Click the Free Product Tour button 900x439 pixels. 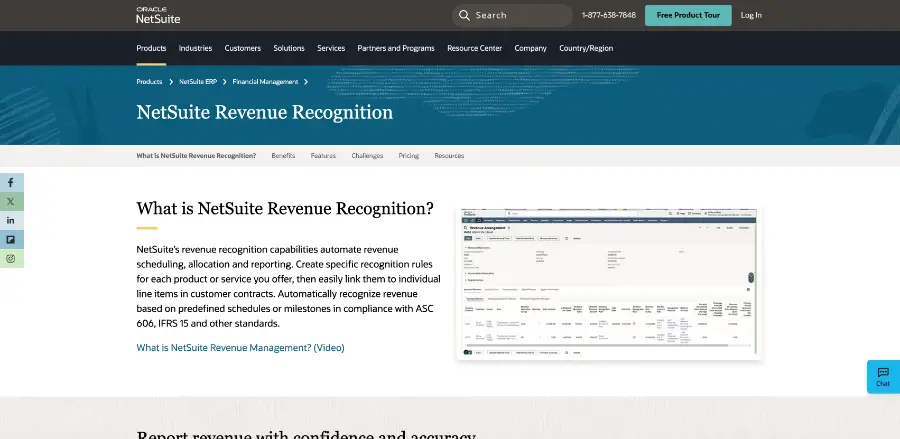click(x=688, y=15)
